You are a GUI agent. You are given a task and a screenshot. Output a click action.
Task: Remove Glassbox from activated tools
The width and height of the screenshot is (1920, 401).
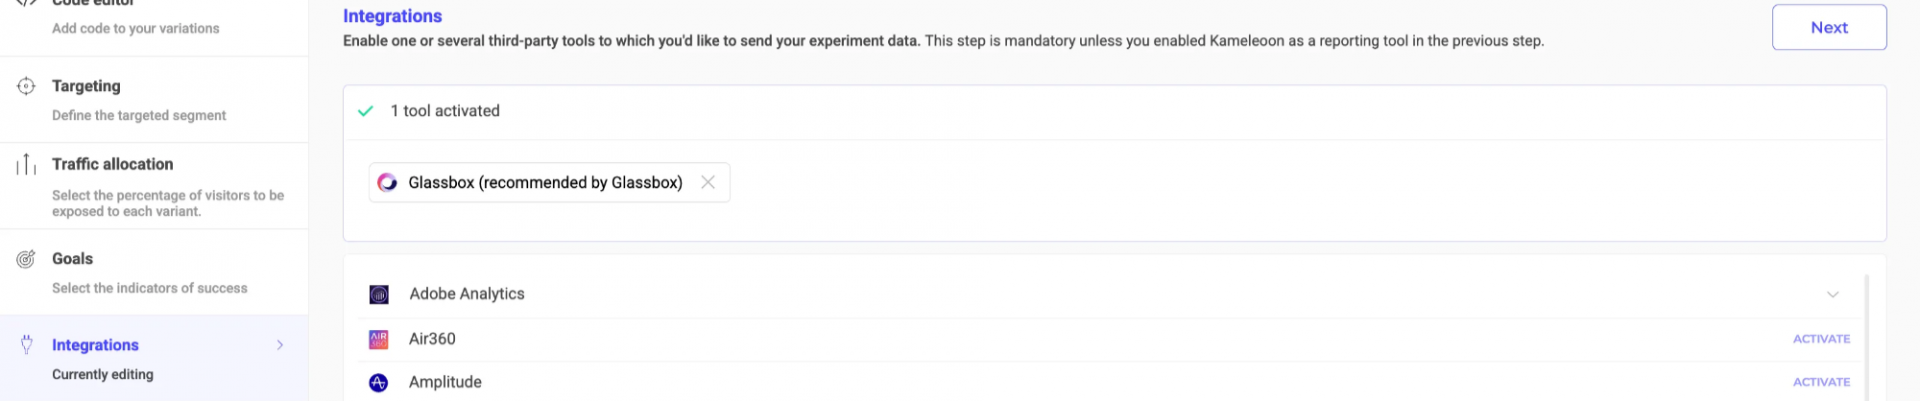click(708, 183)
